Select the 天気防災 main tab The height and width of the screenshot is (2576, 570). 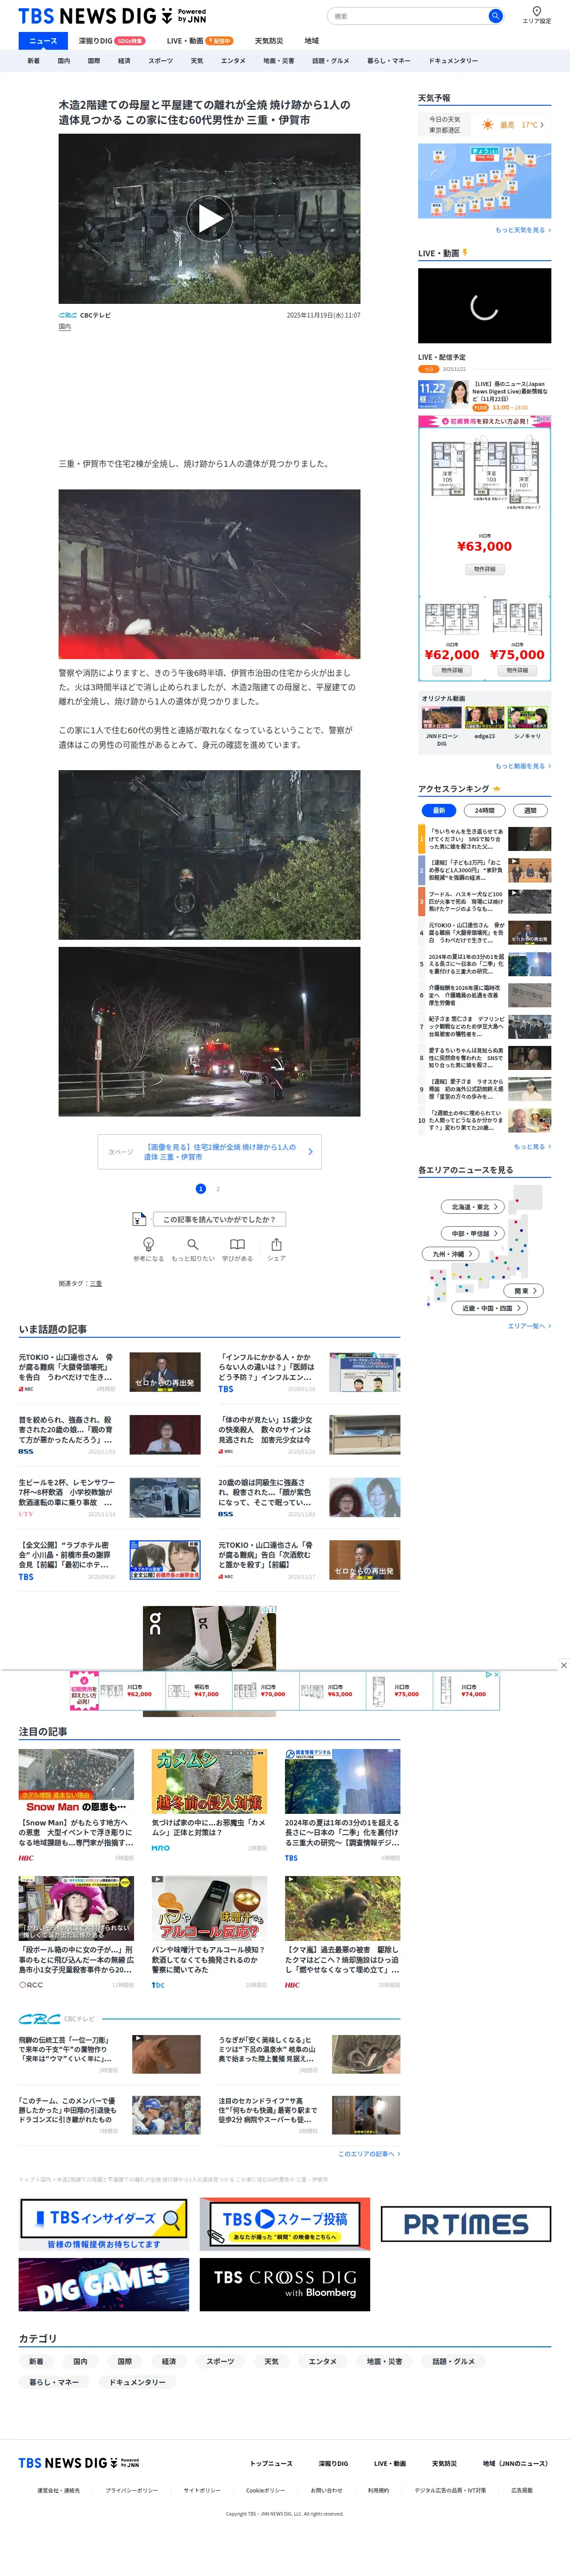coord(268,41)
